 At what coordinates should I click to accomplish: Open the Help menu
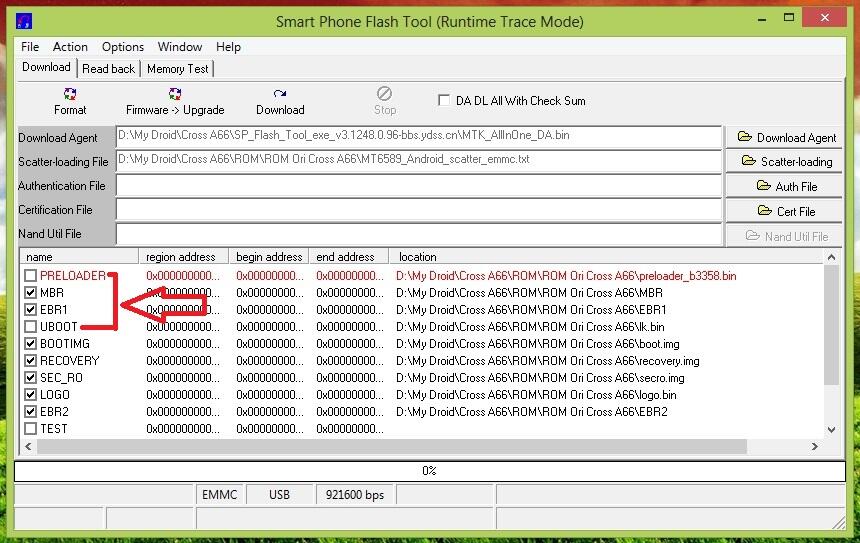(x=228, y=47)
